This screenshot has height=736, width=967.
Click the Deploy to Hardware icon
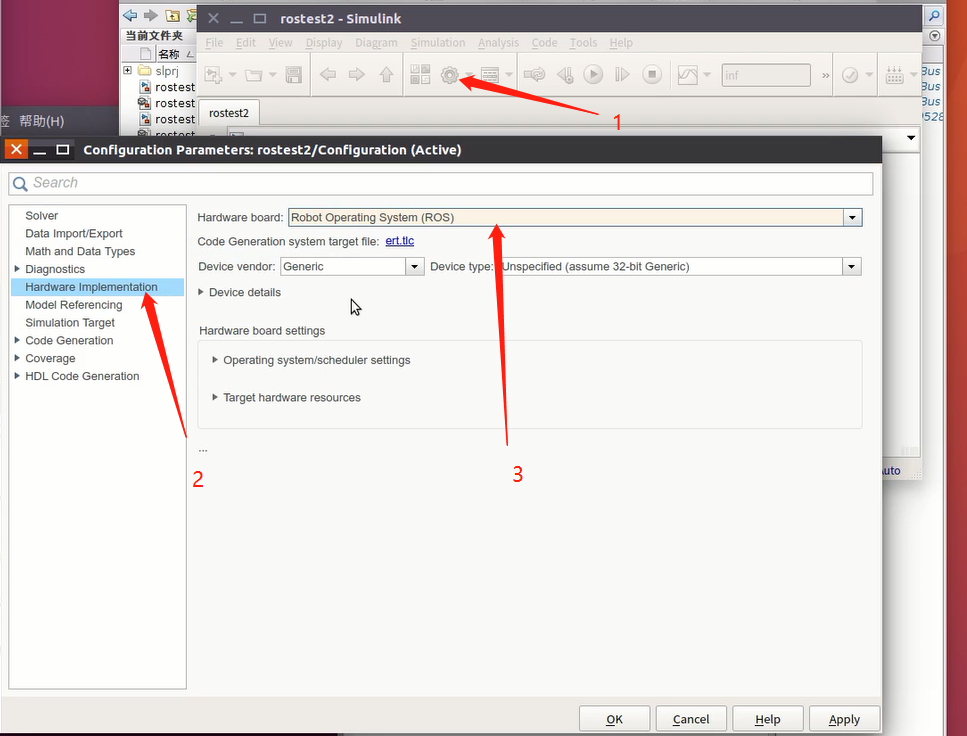point(894,75)
